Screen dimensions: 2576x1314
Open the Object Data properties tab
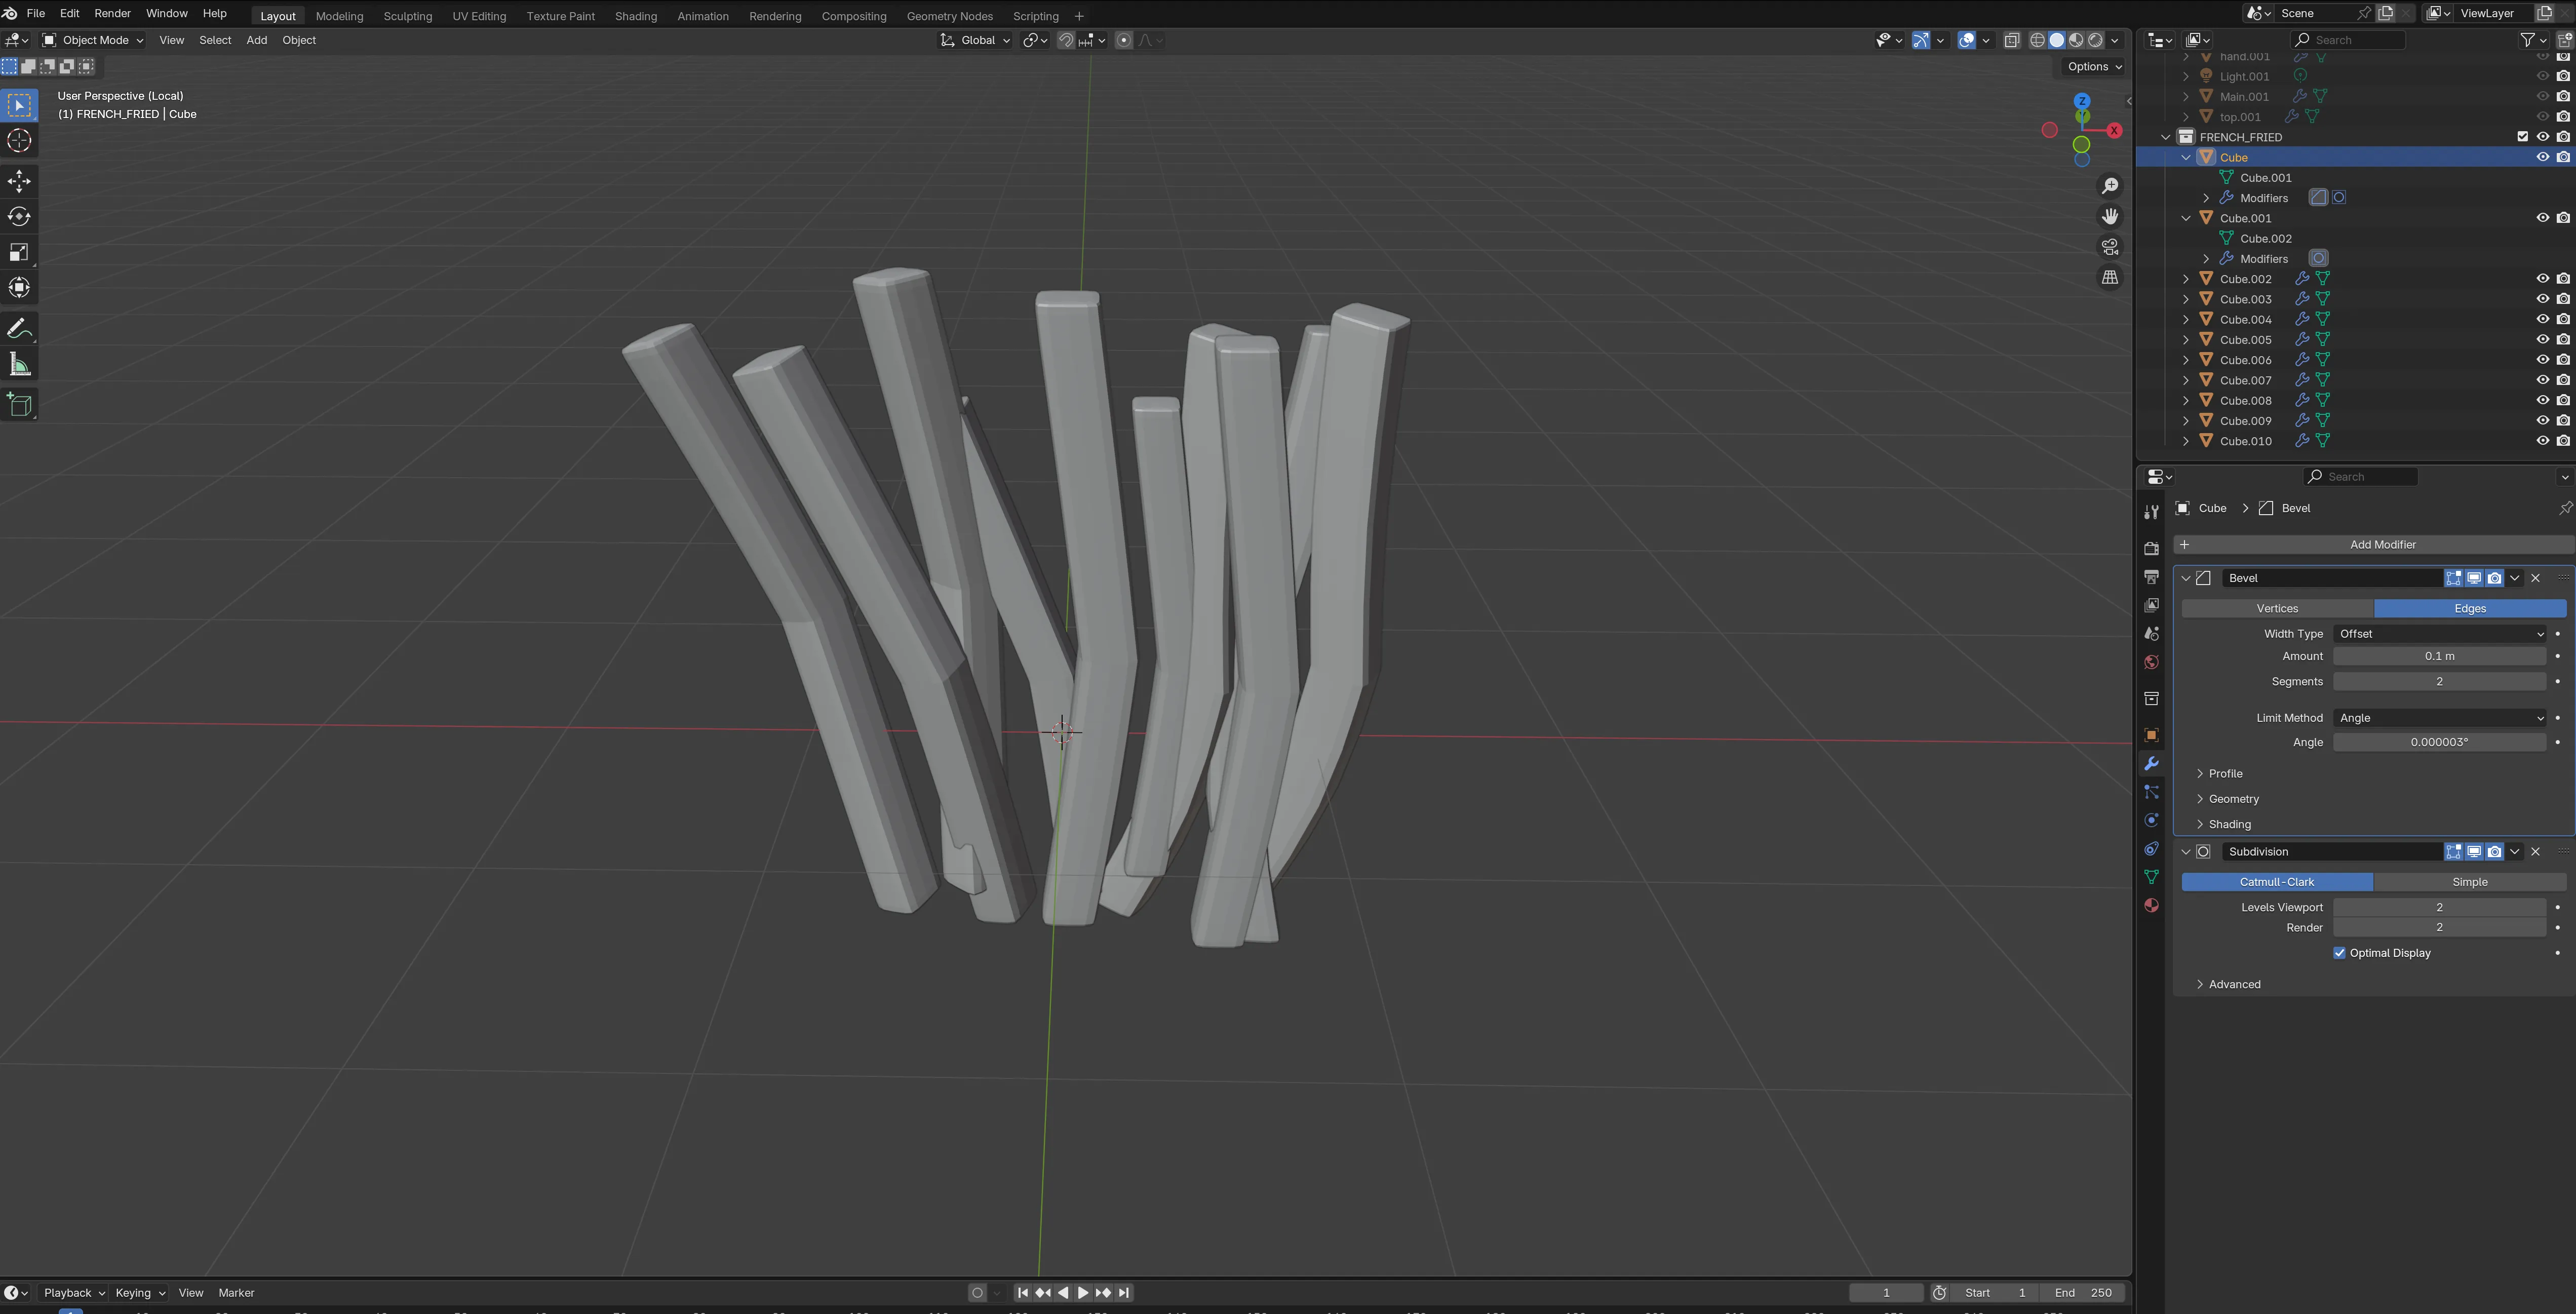click(2151, 877)
